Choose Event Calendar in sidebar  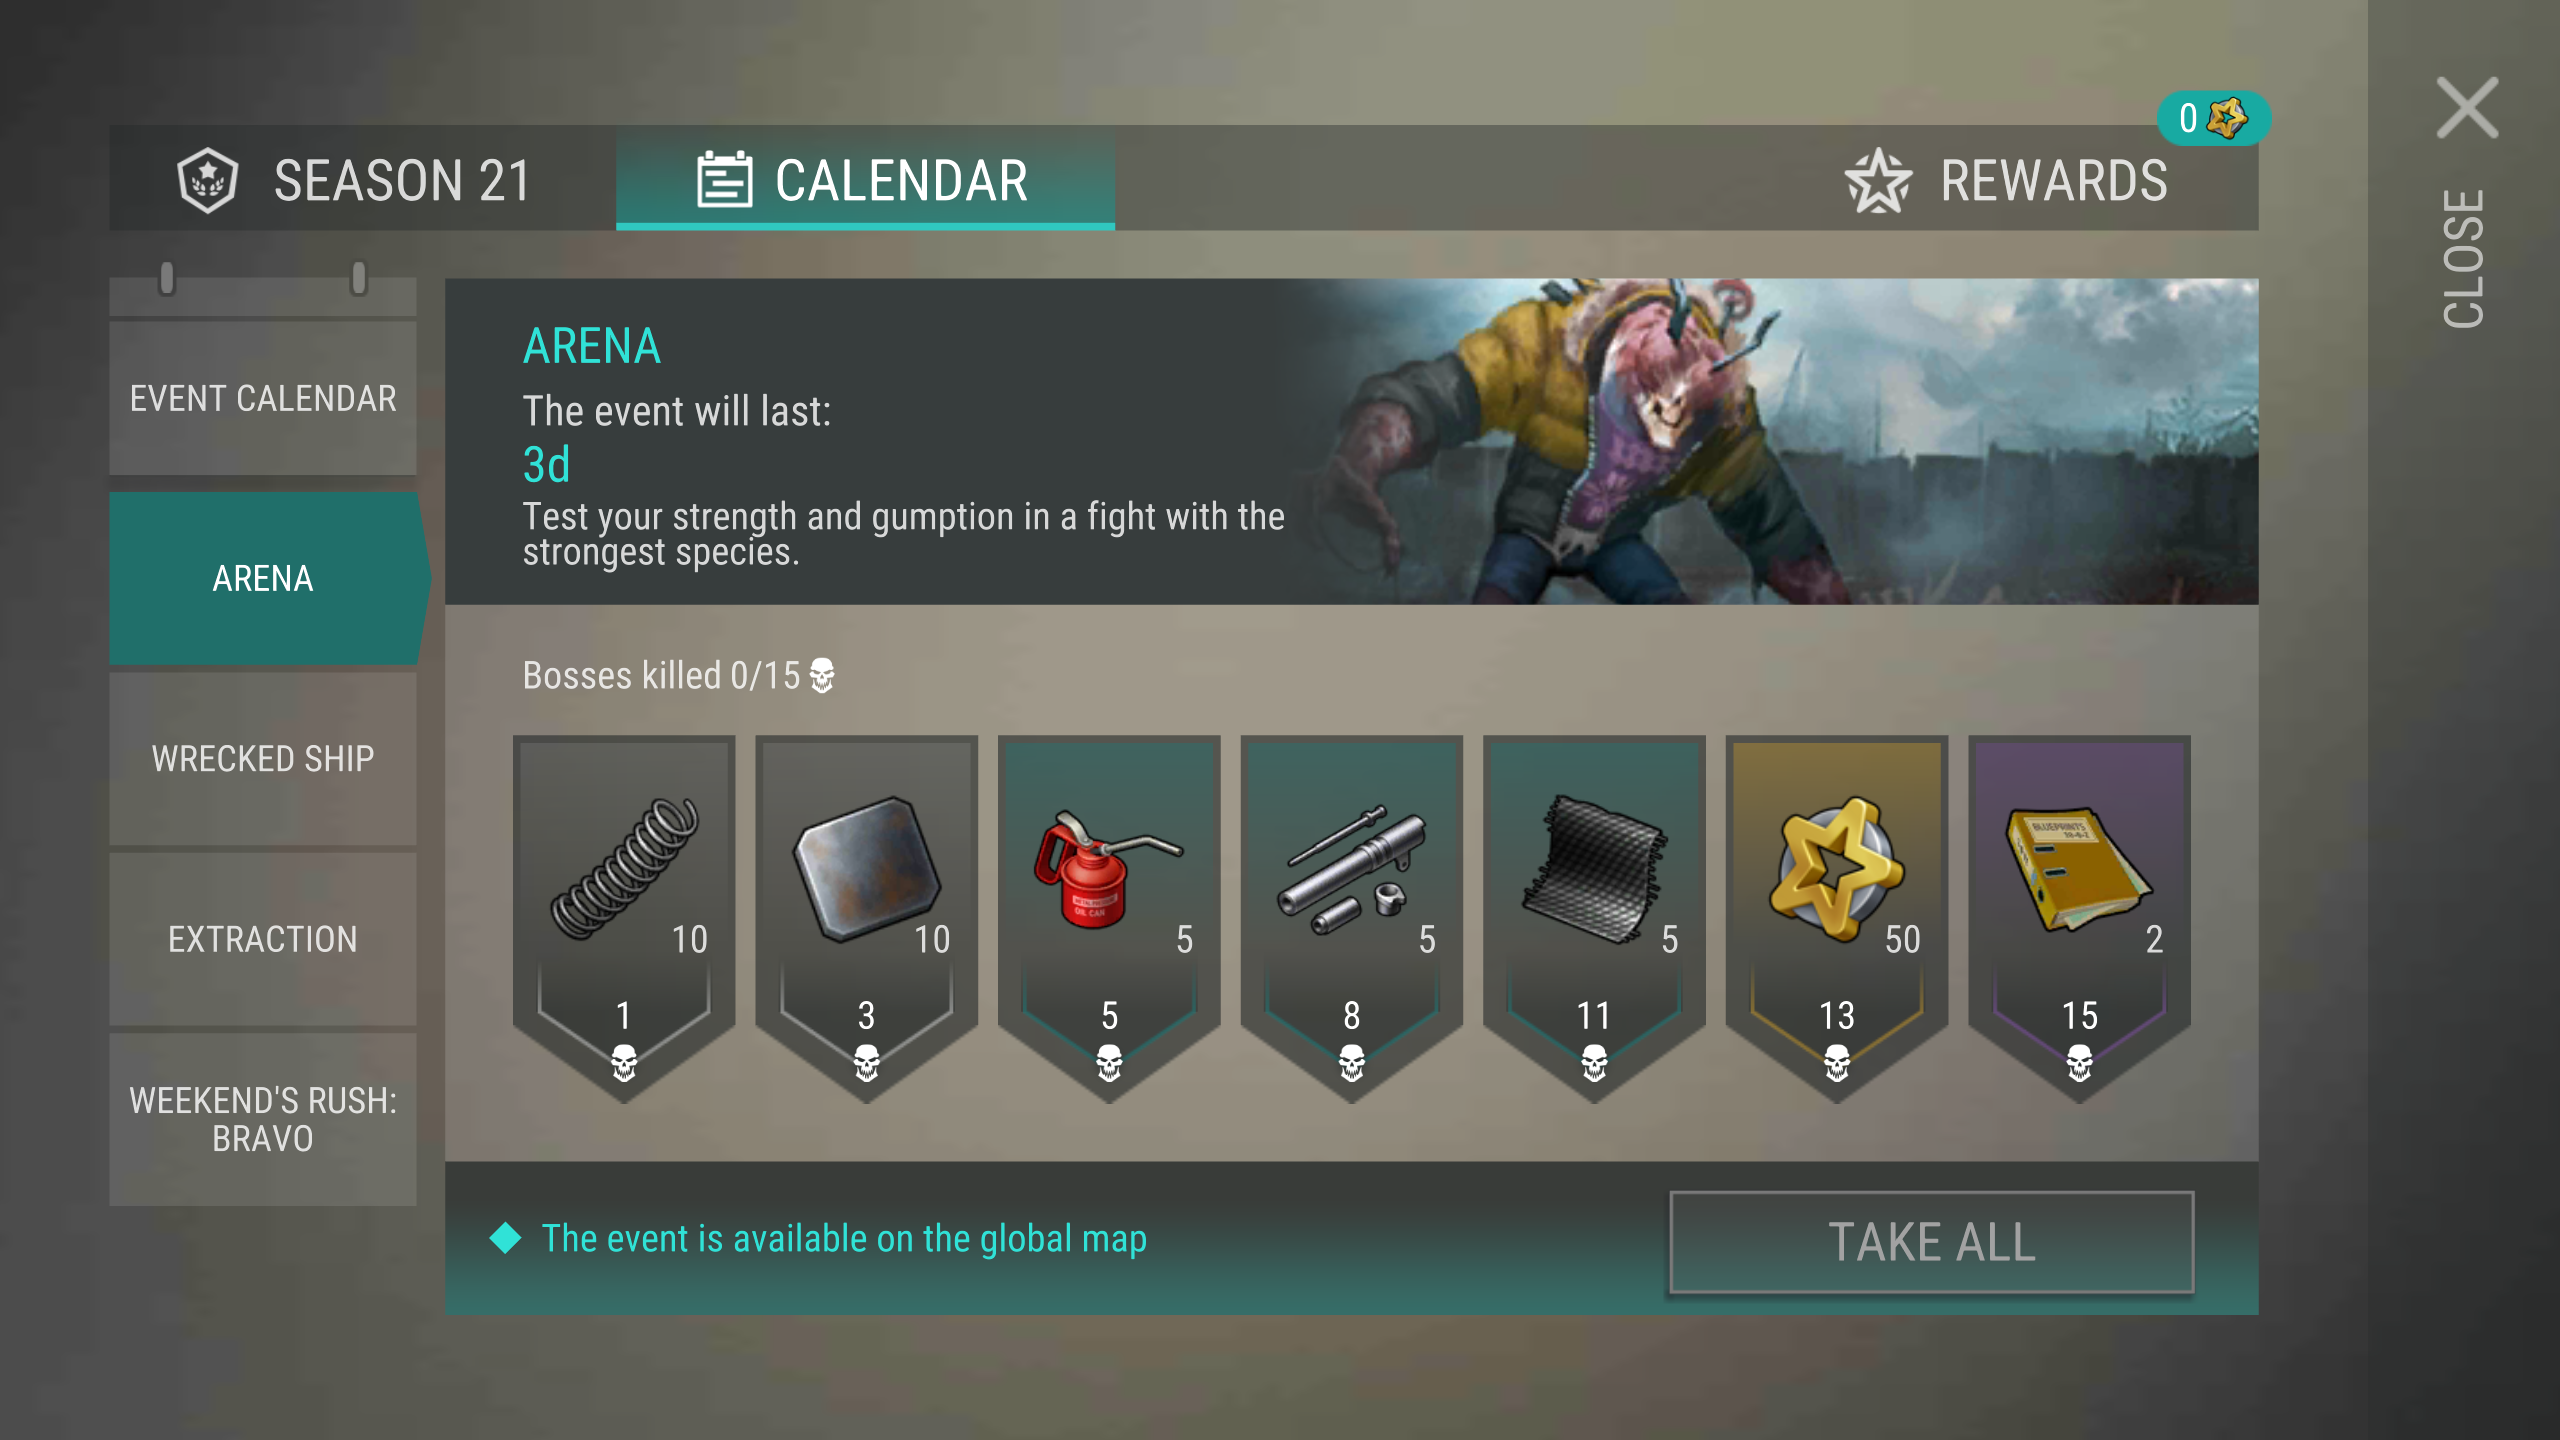coord(263,398)
